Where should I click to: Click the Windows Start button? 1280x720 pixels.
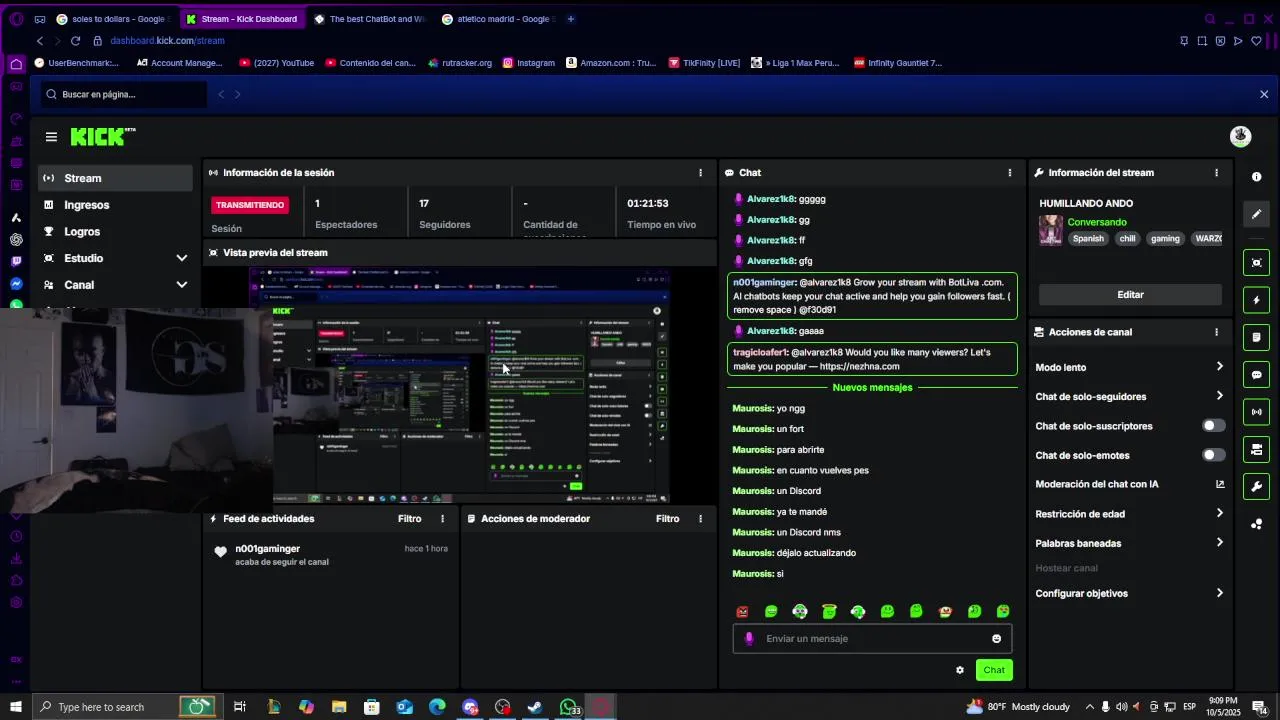coord(16,707)
